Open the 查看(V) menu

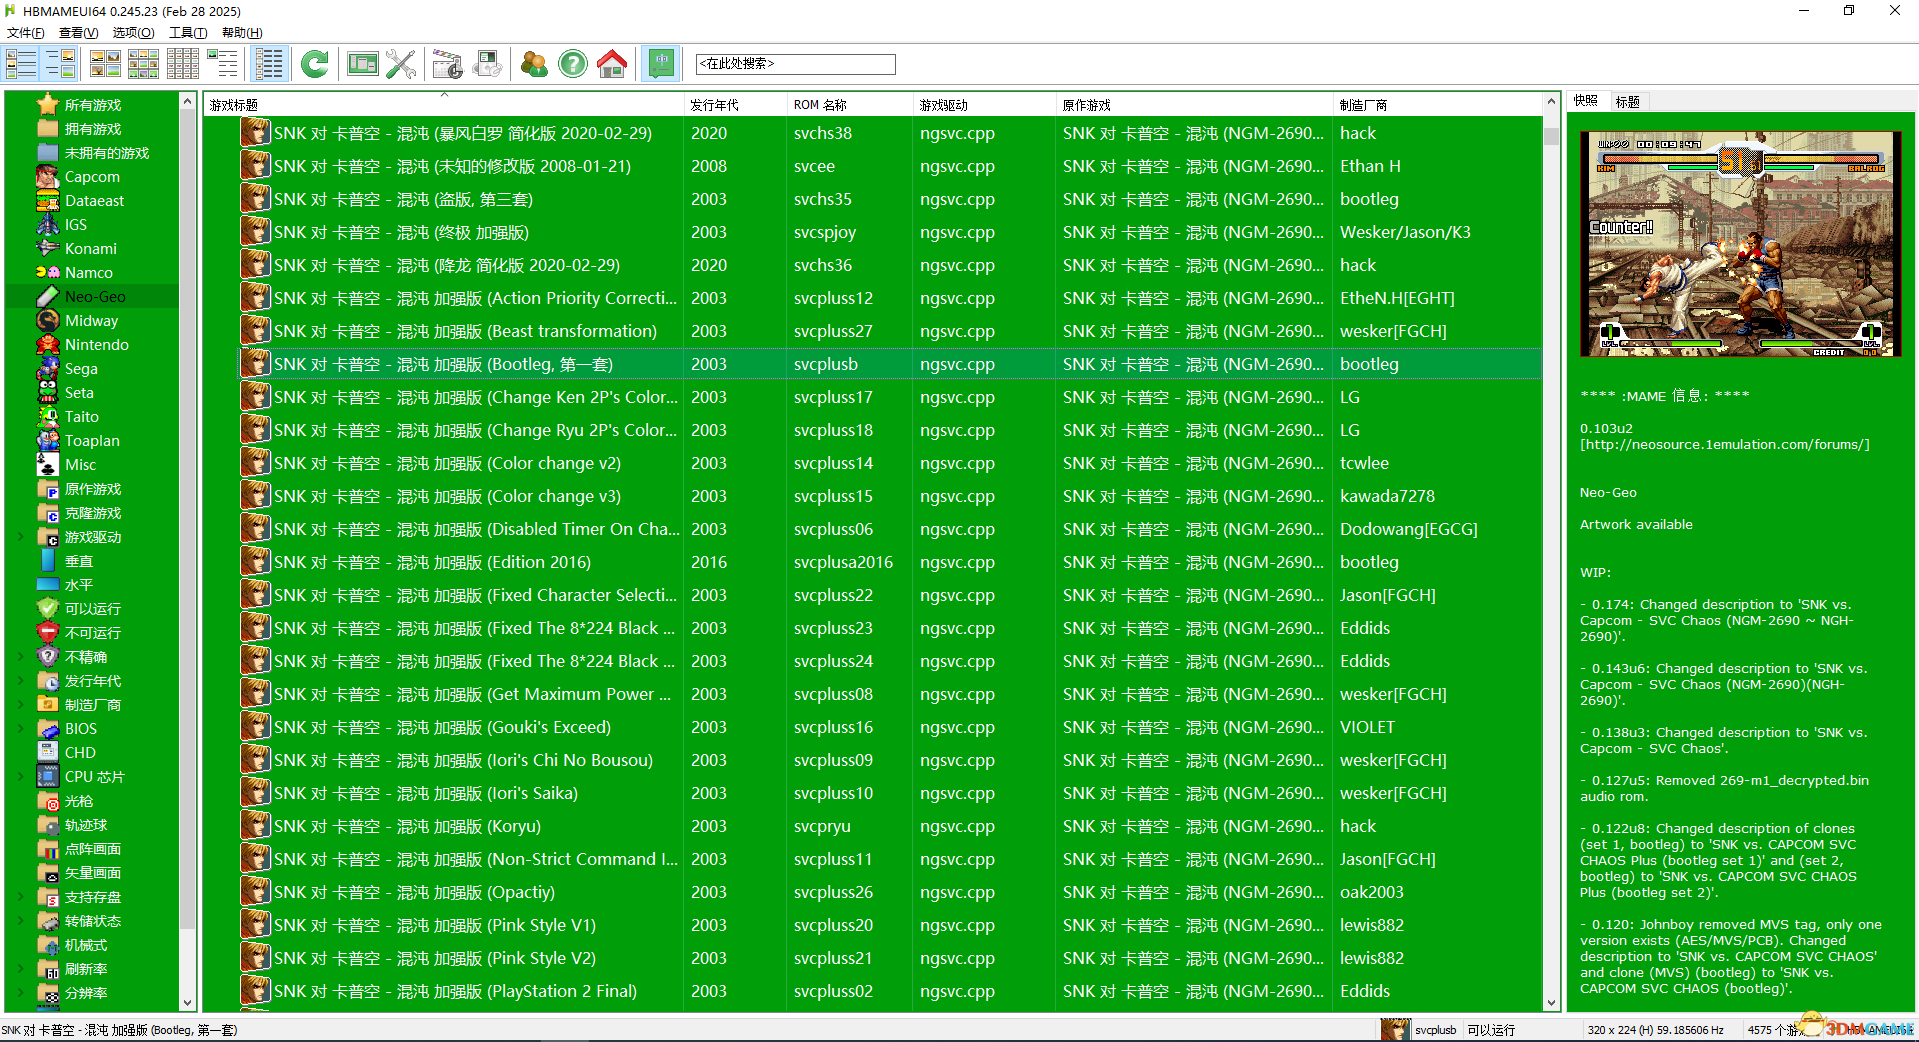(78, 33)
